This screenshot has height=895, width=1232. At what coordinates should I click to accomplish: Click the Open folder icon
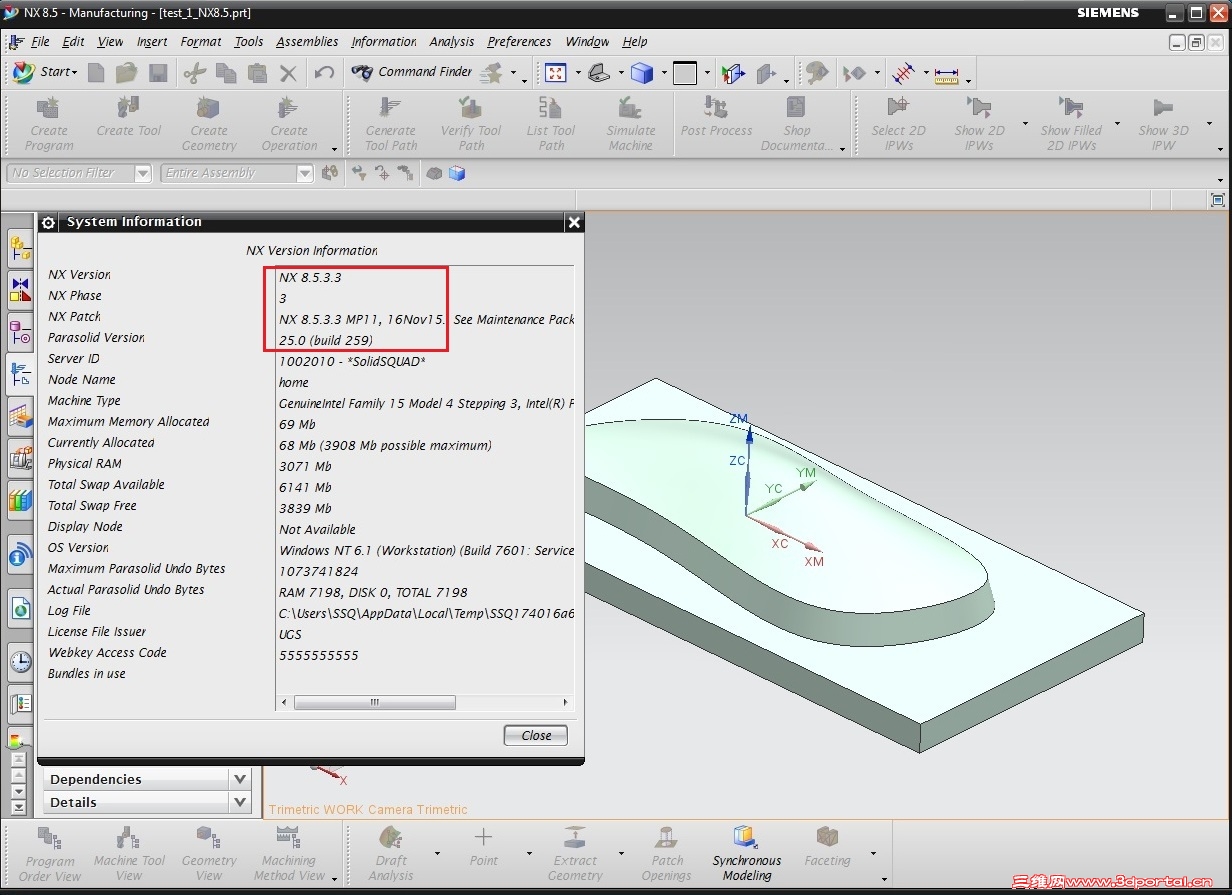(126, 72)
